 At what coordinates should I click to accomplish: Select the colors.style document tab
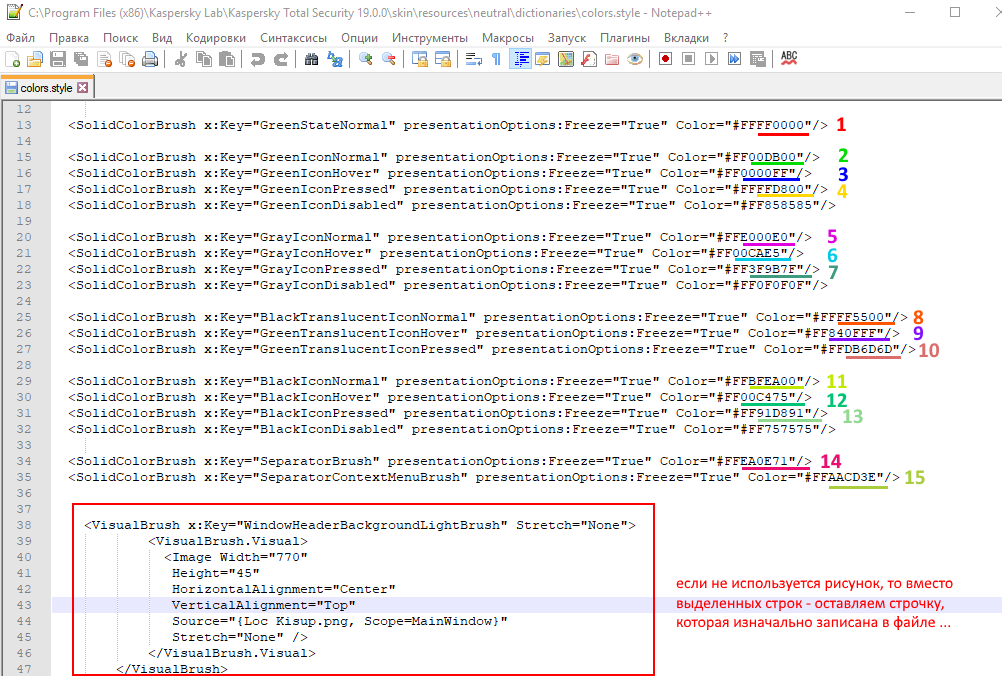47,88
